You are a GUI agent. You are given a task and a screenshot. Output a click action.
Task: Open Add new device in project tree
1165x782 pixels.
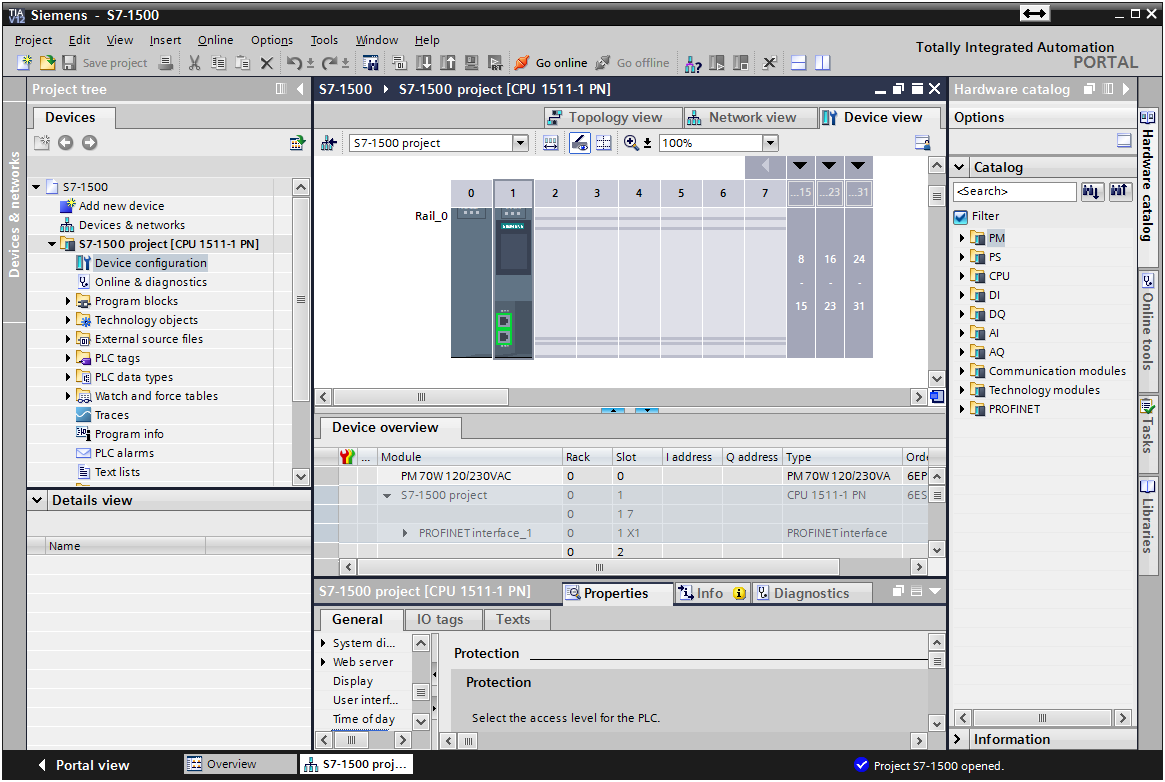click(121, 206)
